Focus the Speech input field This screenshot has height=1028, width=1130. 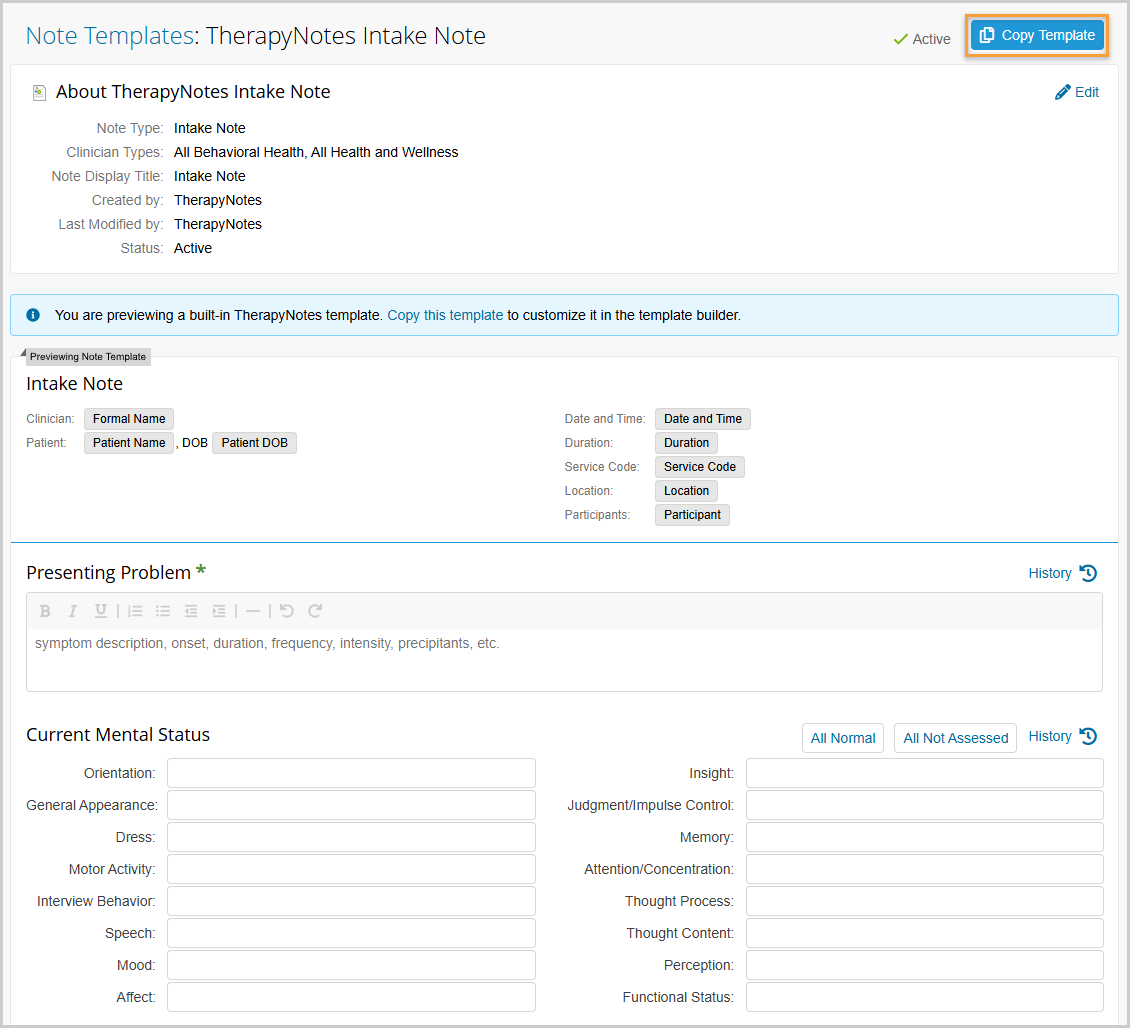point(351,933)
